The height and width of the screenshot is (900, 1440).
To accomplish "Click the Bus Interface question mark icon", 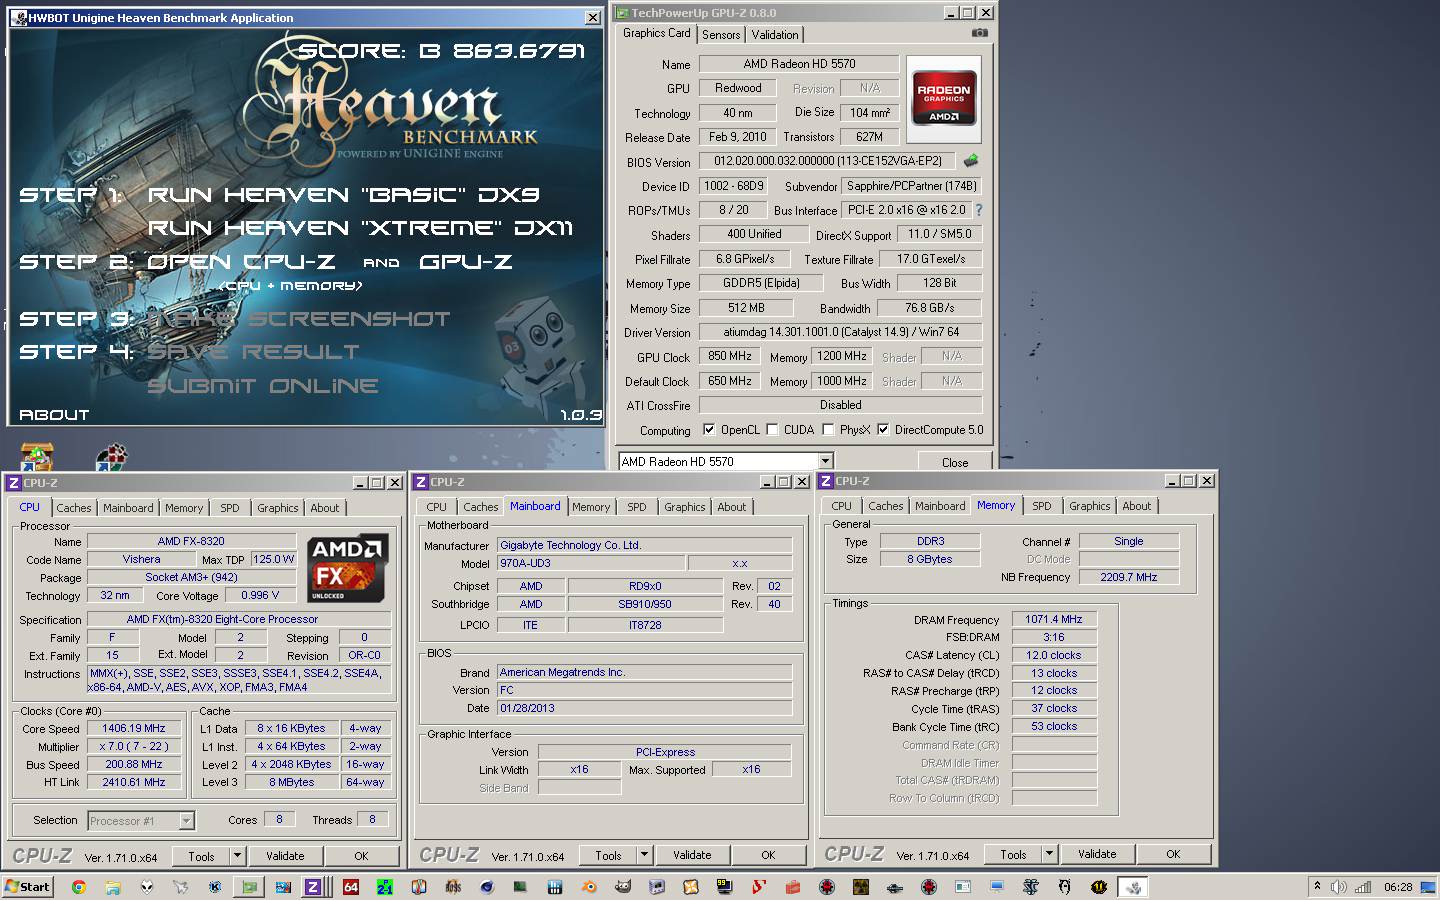I will pos(978,210).
